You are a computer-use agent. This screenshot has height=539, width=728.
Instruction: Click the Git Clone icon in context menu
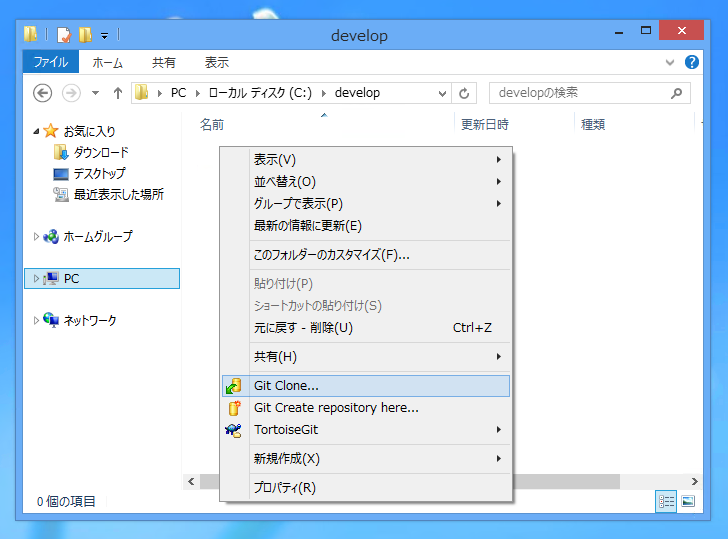234,386
